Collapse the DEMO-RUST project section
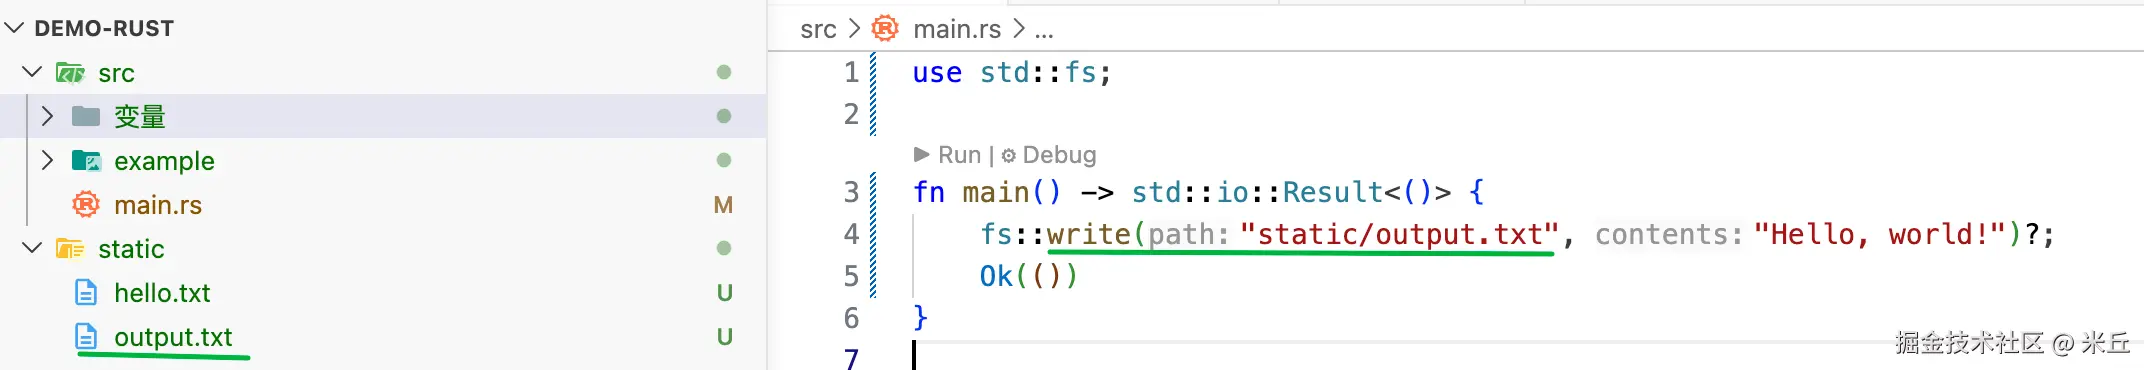 (x=14, y=28)
